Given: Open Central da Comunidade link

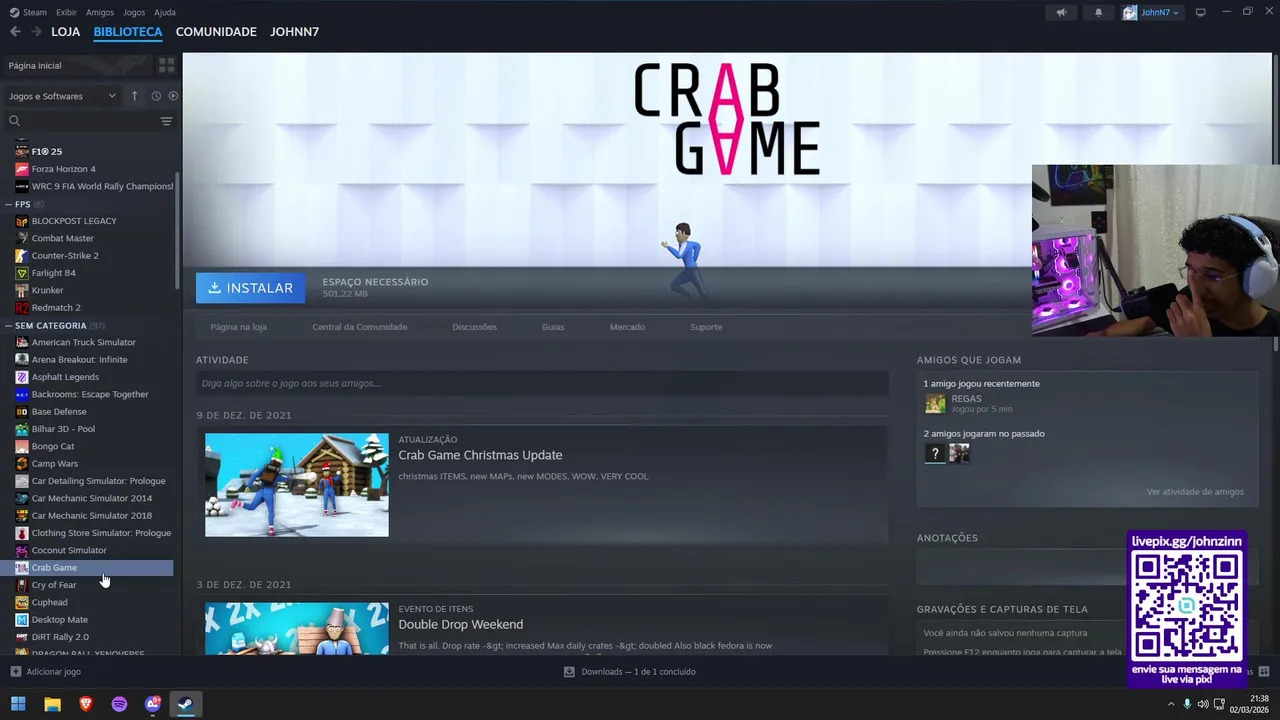Looking at the screenshot, I should [x=360, y=327].
